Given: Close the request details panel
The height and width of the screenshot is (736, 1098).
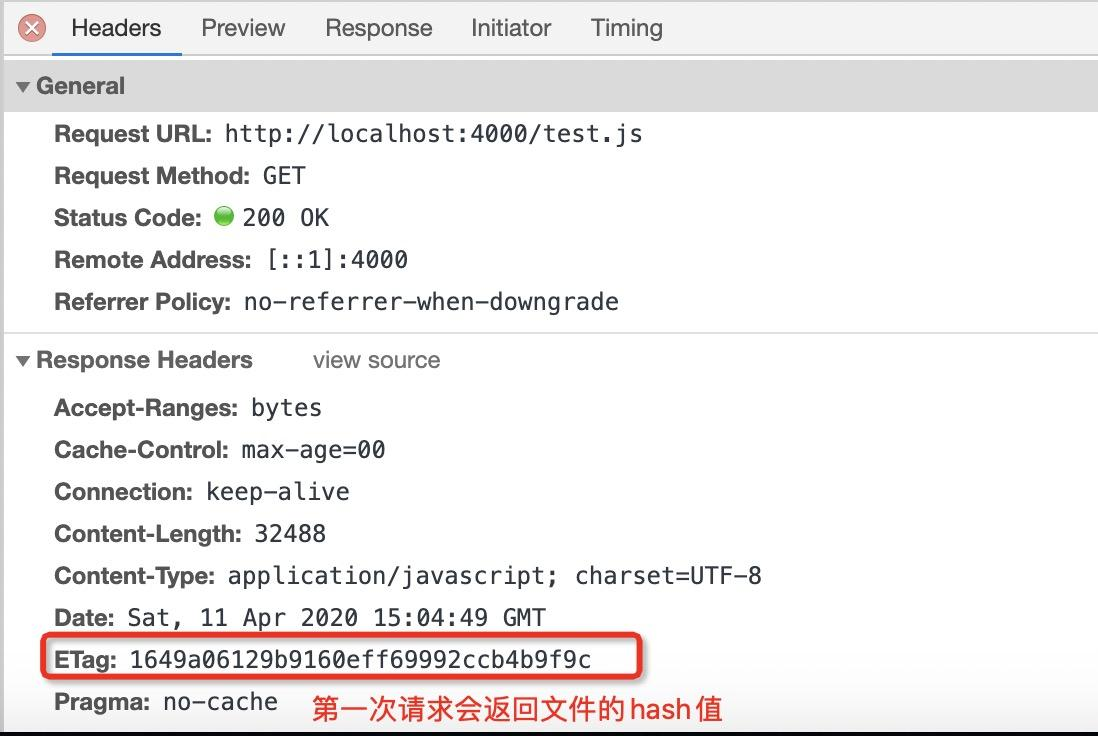Looking at the screenshot, I should point(32,29).
